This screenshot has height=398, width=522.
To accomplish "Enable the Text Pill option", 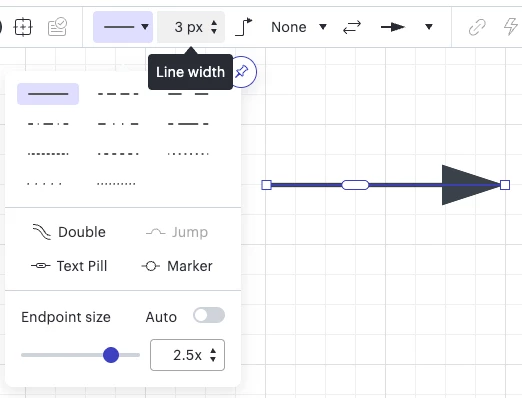I will coord(69,266).
